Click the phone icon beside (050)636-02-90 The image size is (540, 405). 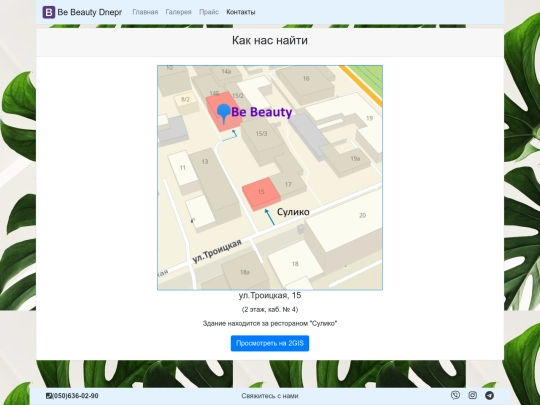[49, 396]
